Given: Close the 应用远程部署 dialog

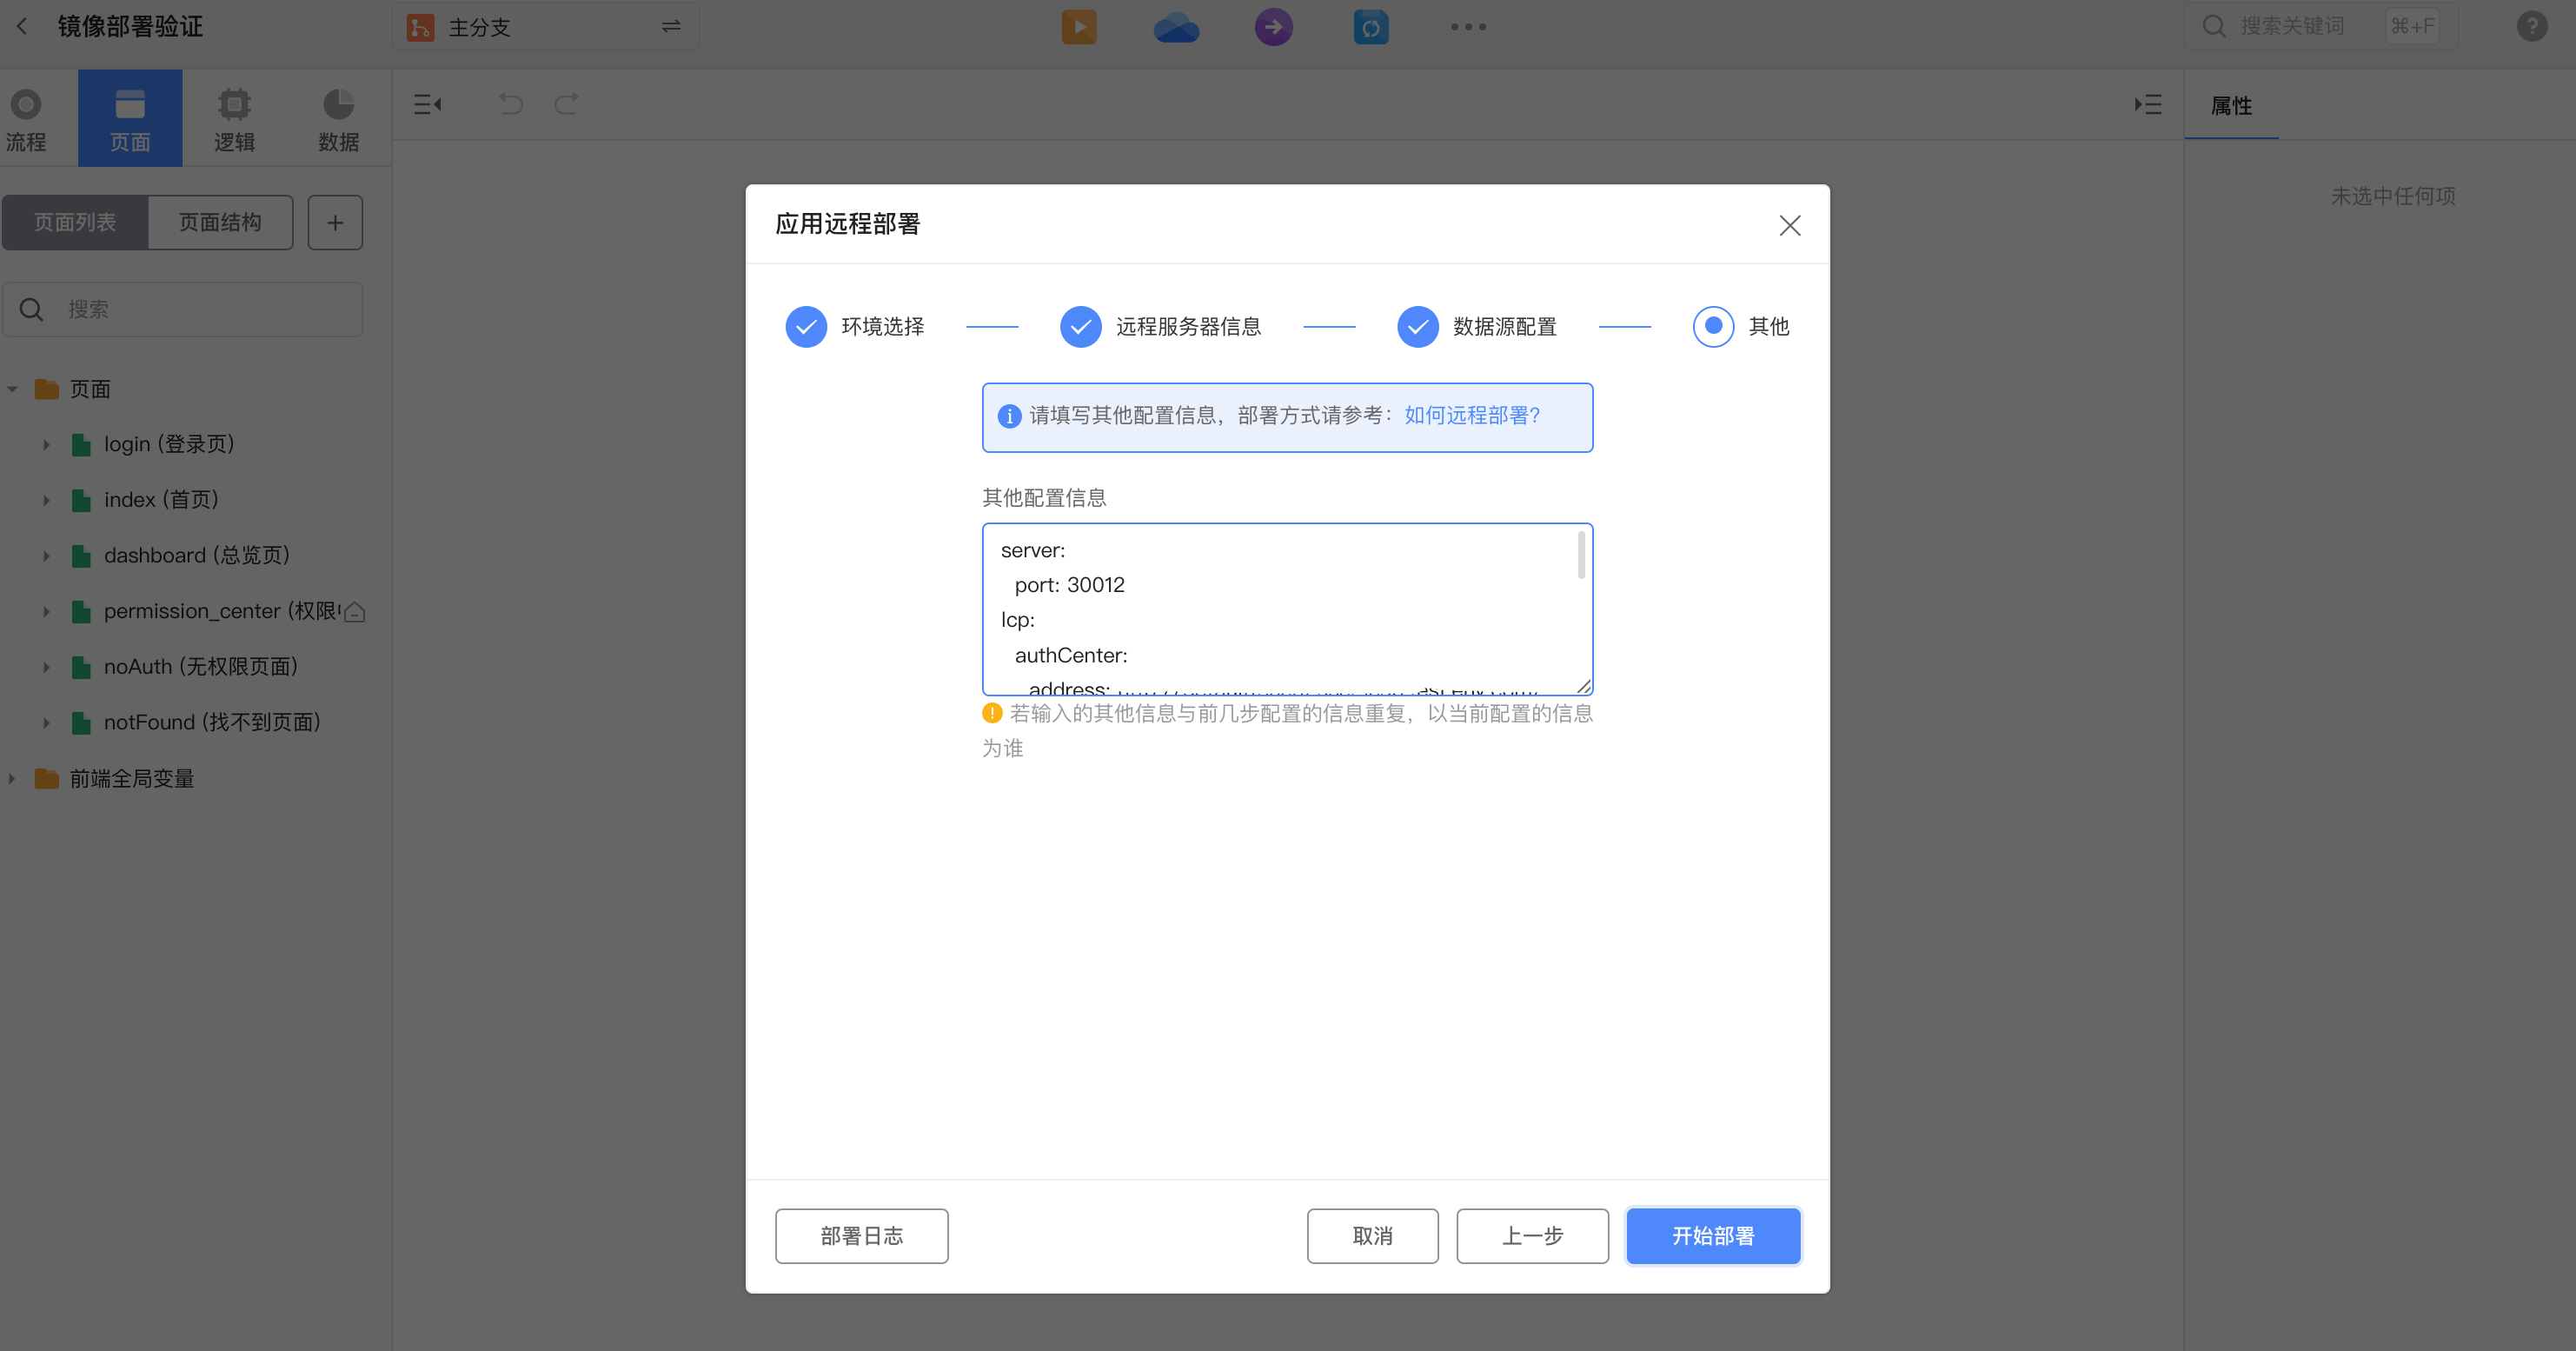Looking at the screenshot, I should click(x=1790, y=225).
